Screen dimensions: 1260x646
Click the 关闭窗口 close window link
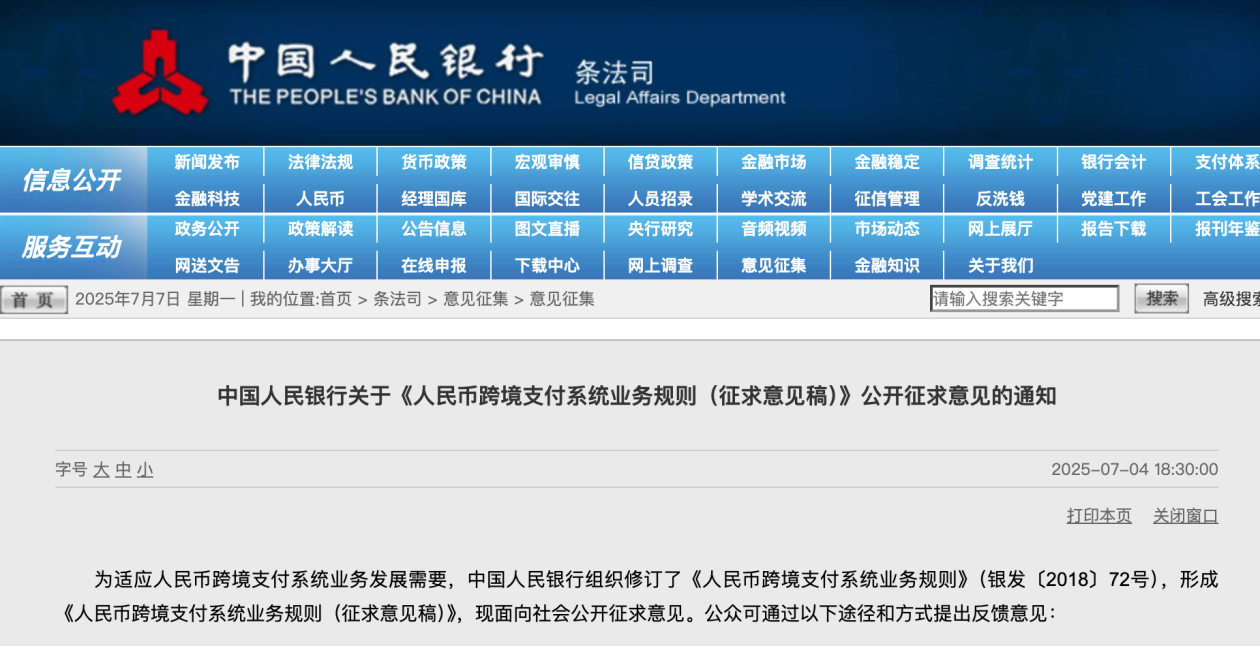click(1186, 516)
